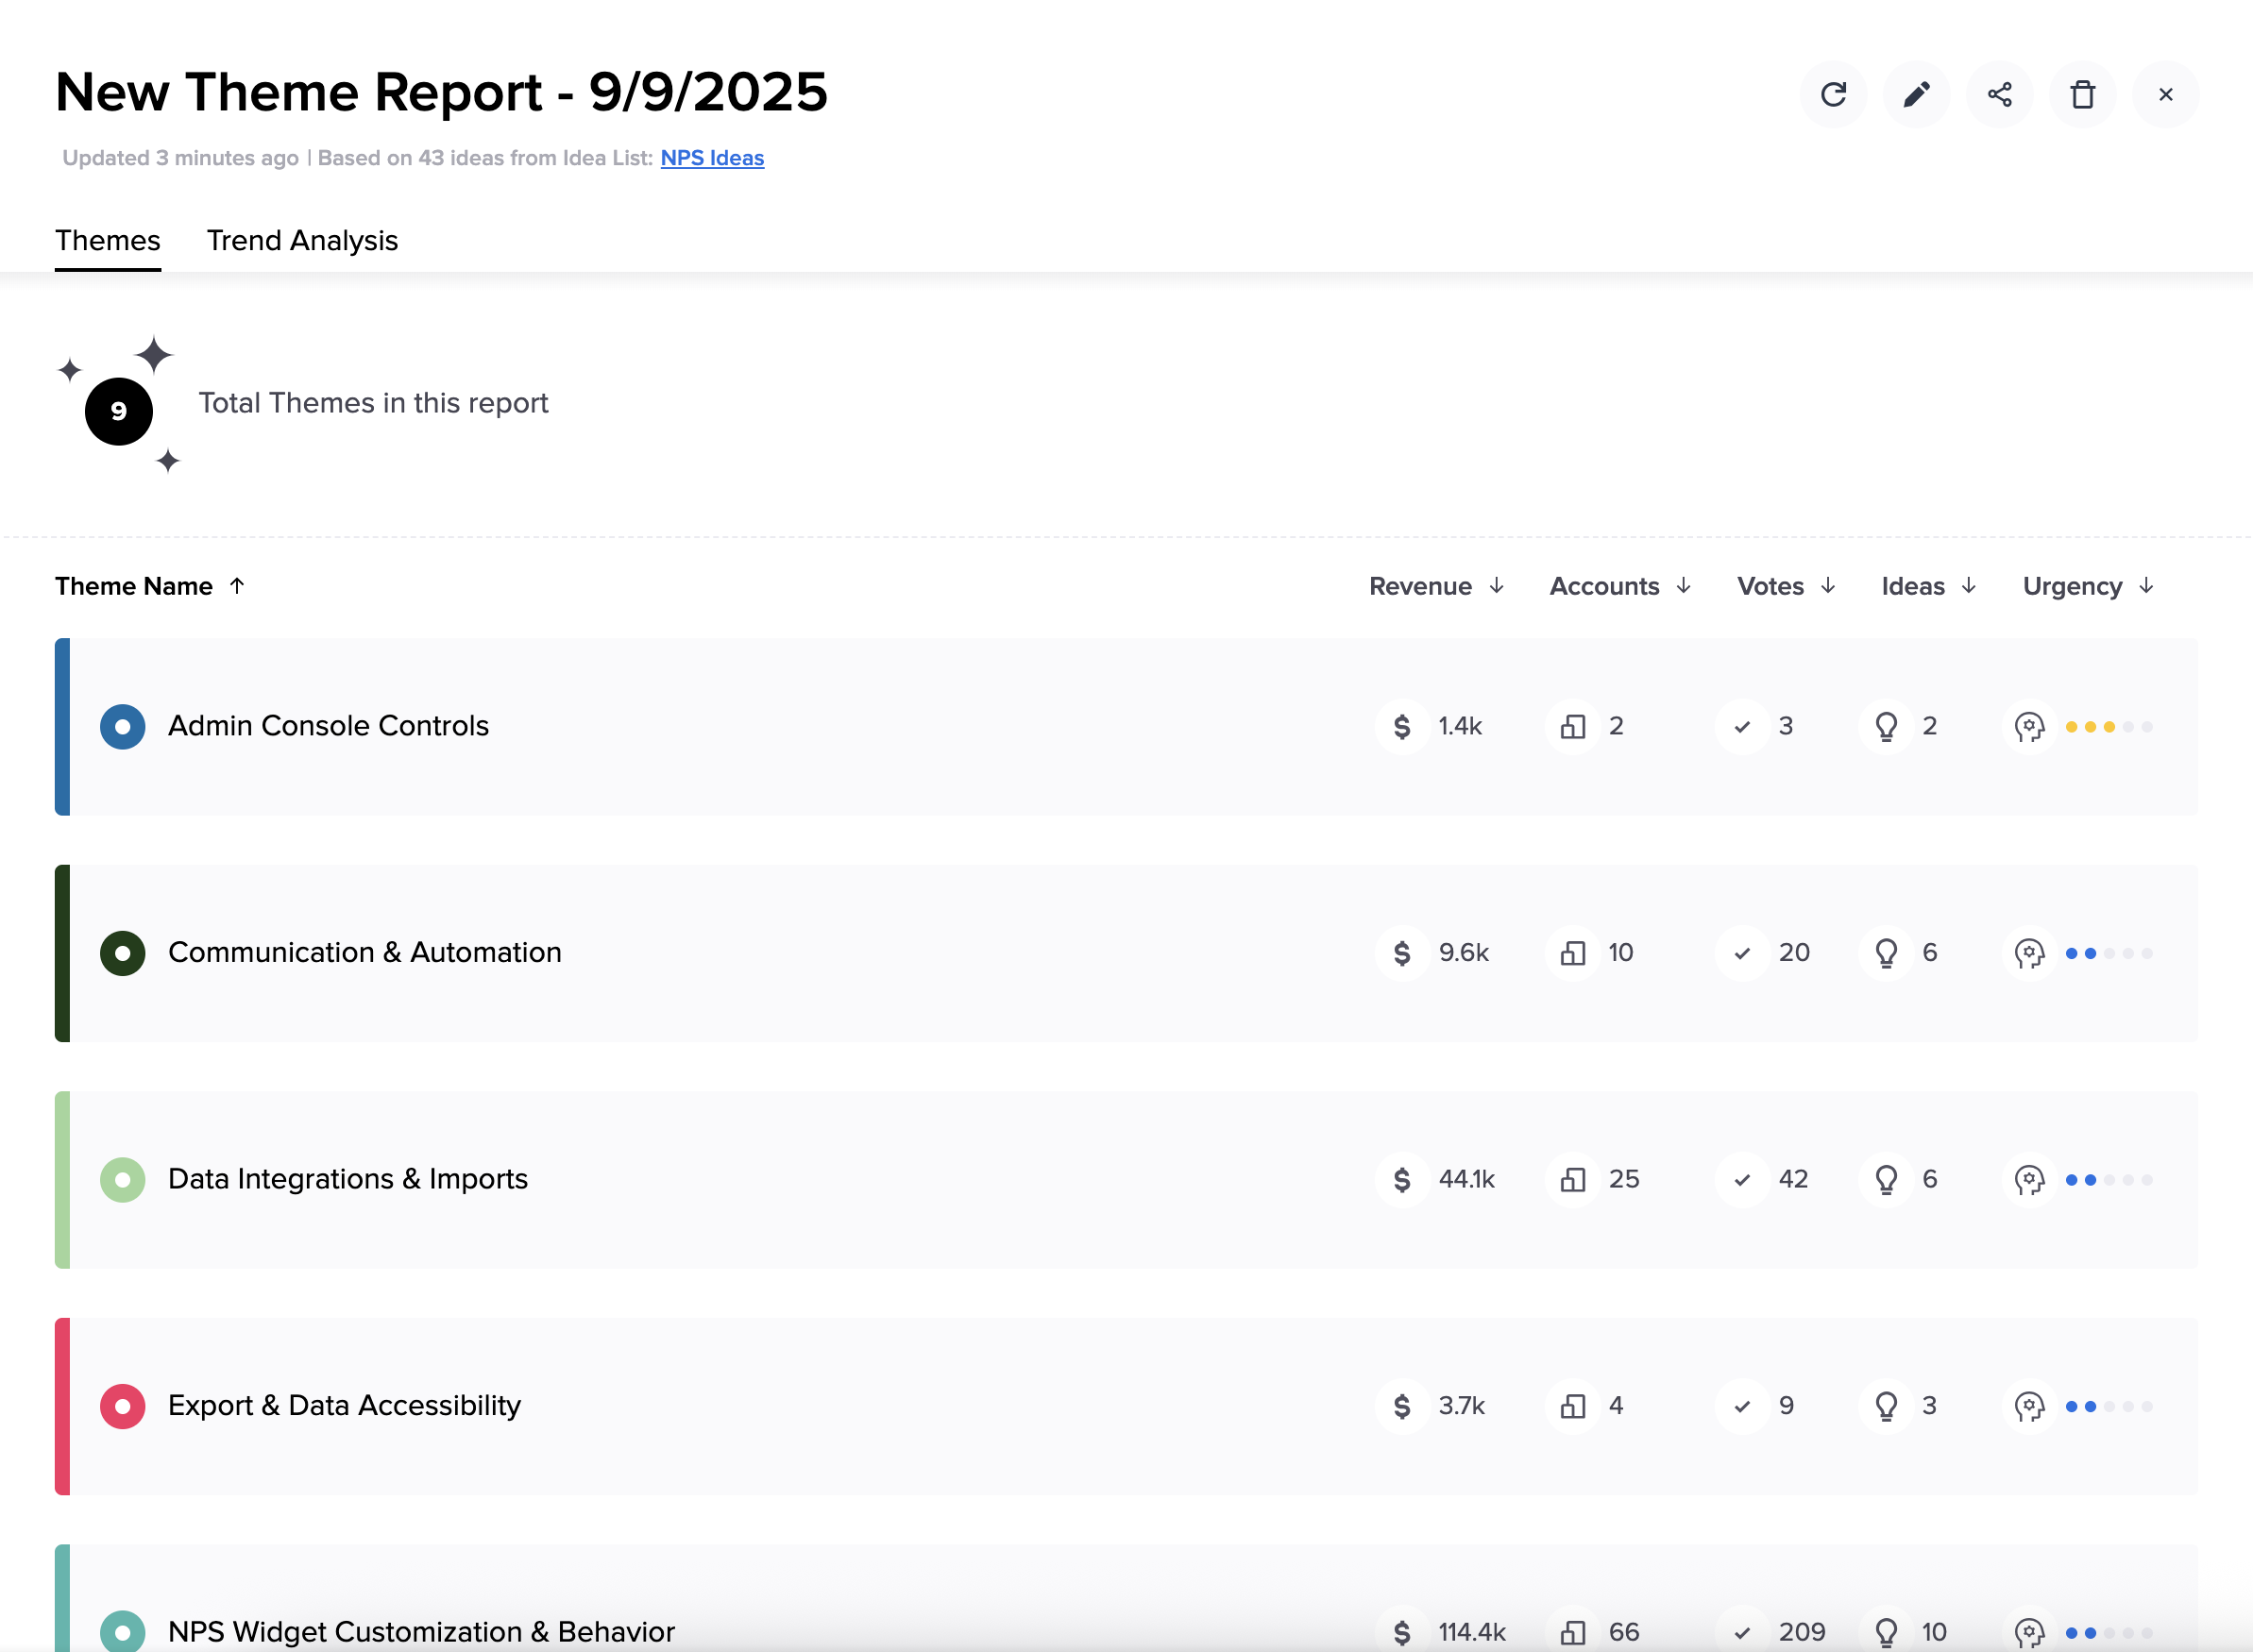Screen dimensions: 2253x1652
Task: Open the Data Integrations & Imports theme
Action: 348,1179
